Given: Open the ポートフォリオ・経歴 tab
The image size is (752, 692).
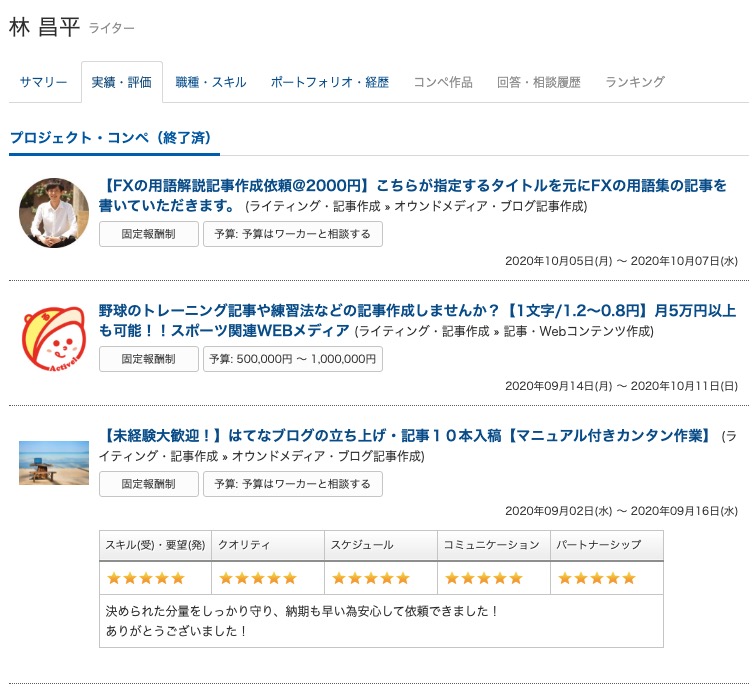Looking at the screenshot, I should [x=330, y=82].
